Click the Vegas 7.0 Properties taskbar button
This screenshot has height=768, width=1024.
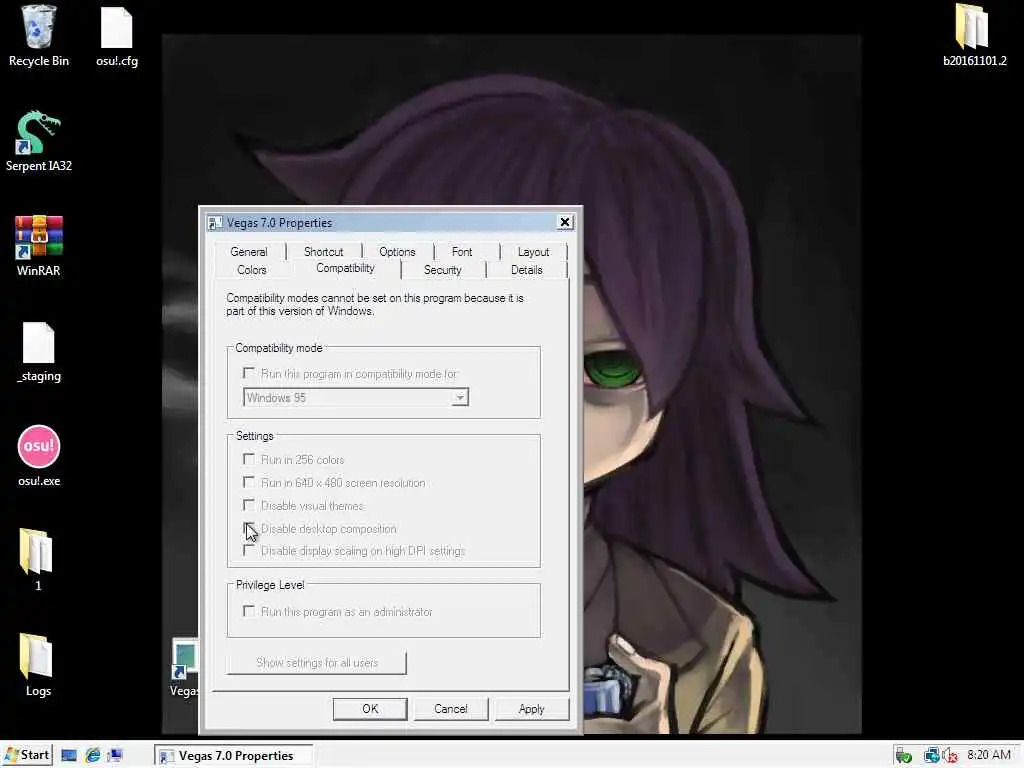pos(234,756)
